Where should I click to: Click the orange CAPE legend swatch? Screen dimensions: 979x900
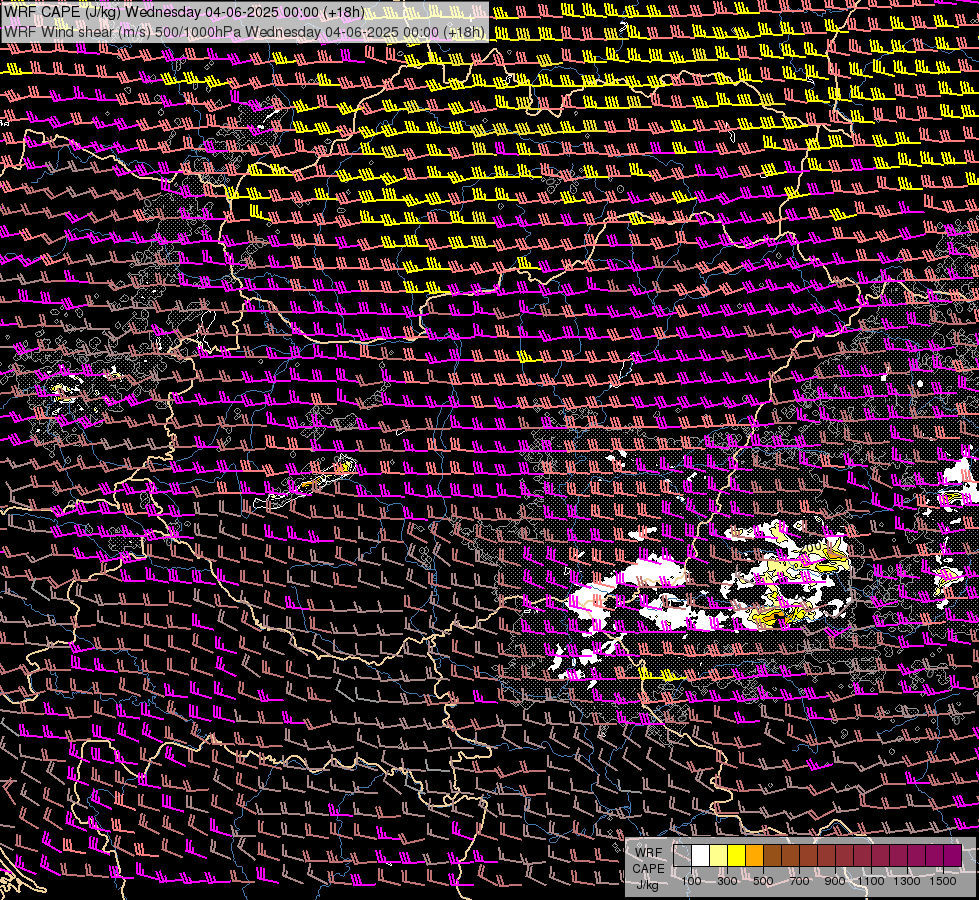click(754, 856)
